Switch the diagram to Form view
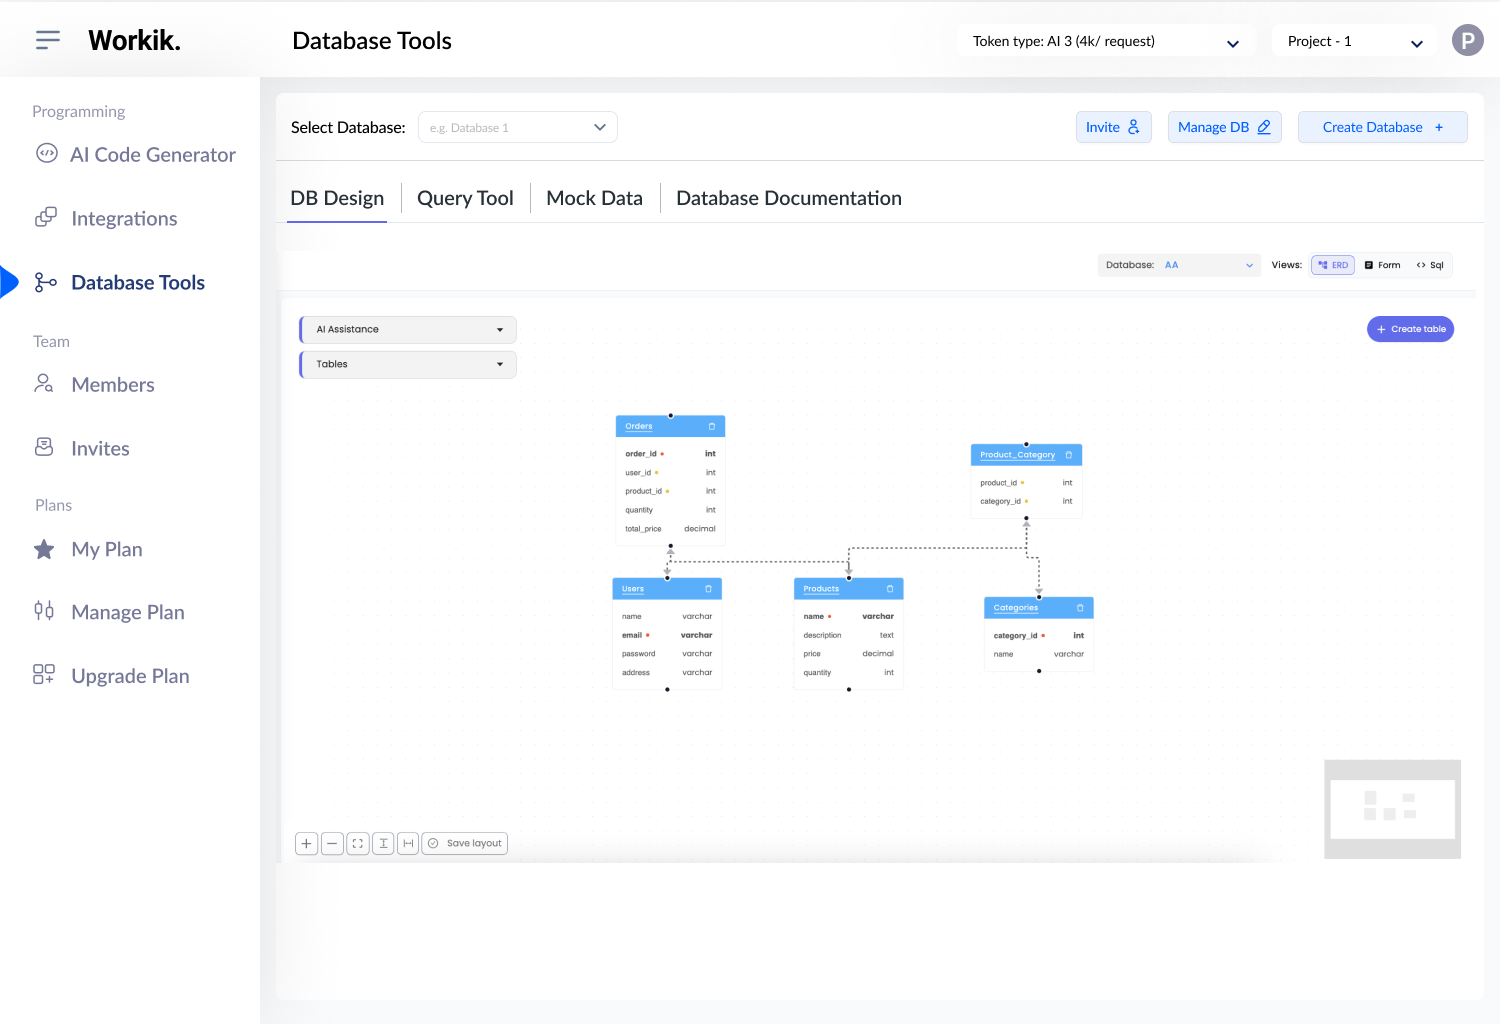The height and width of the screenshot is (1024, 1500). click(x=1382, y=264)
